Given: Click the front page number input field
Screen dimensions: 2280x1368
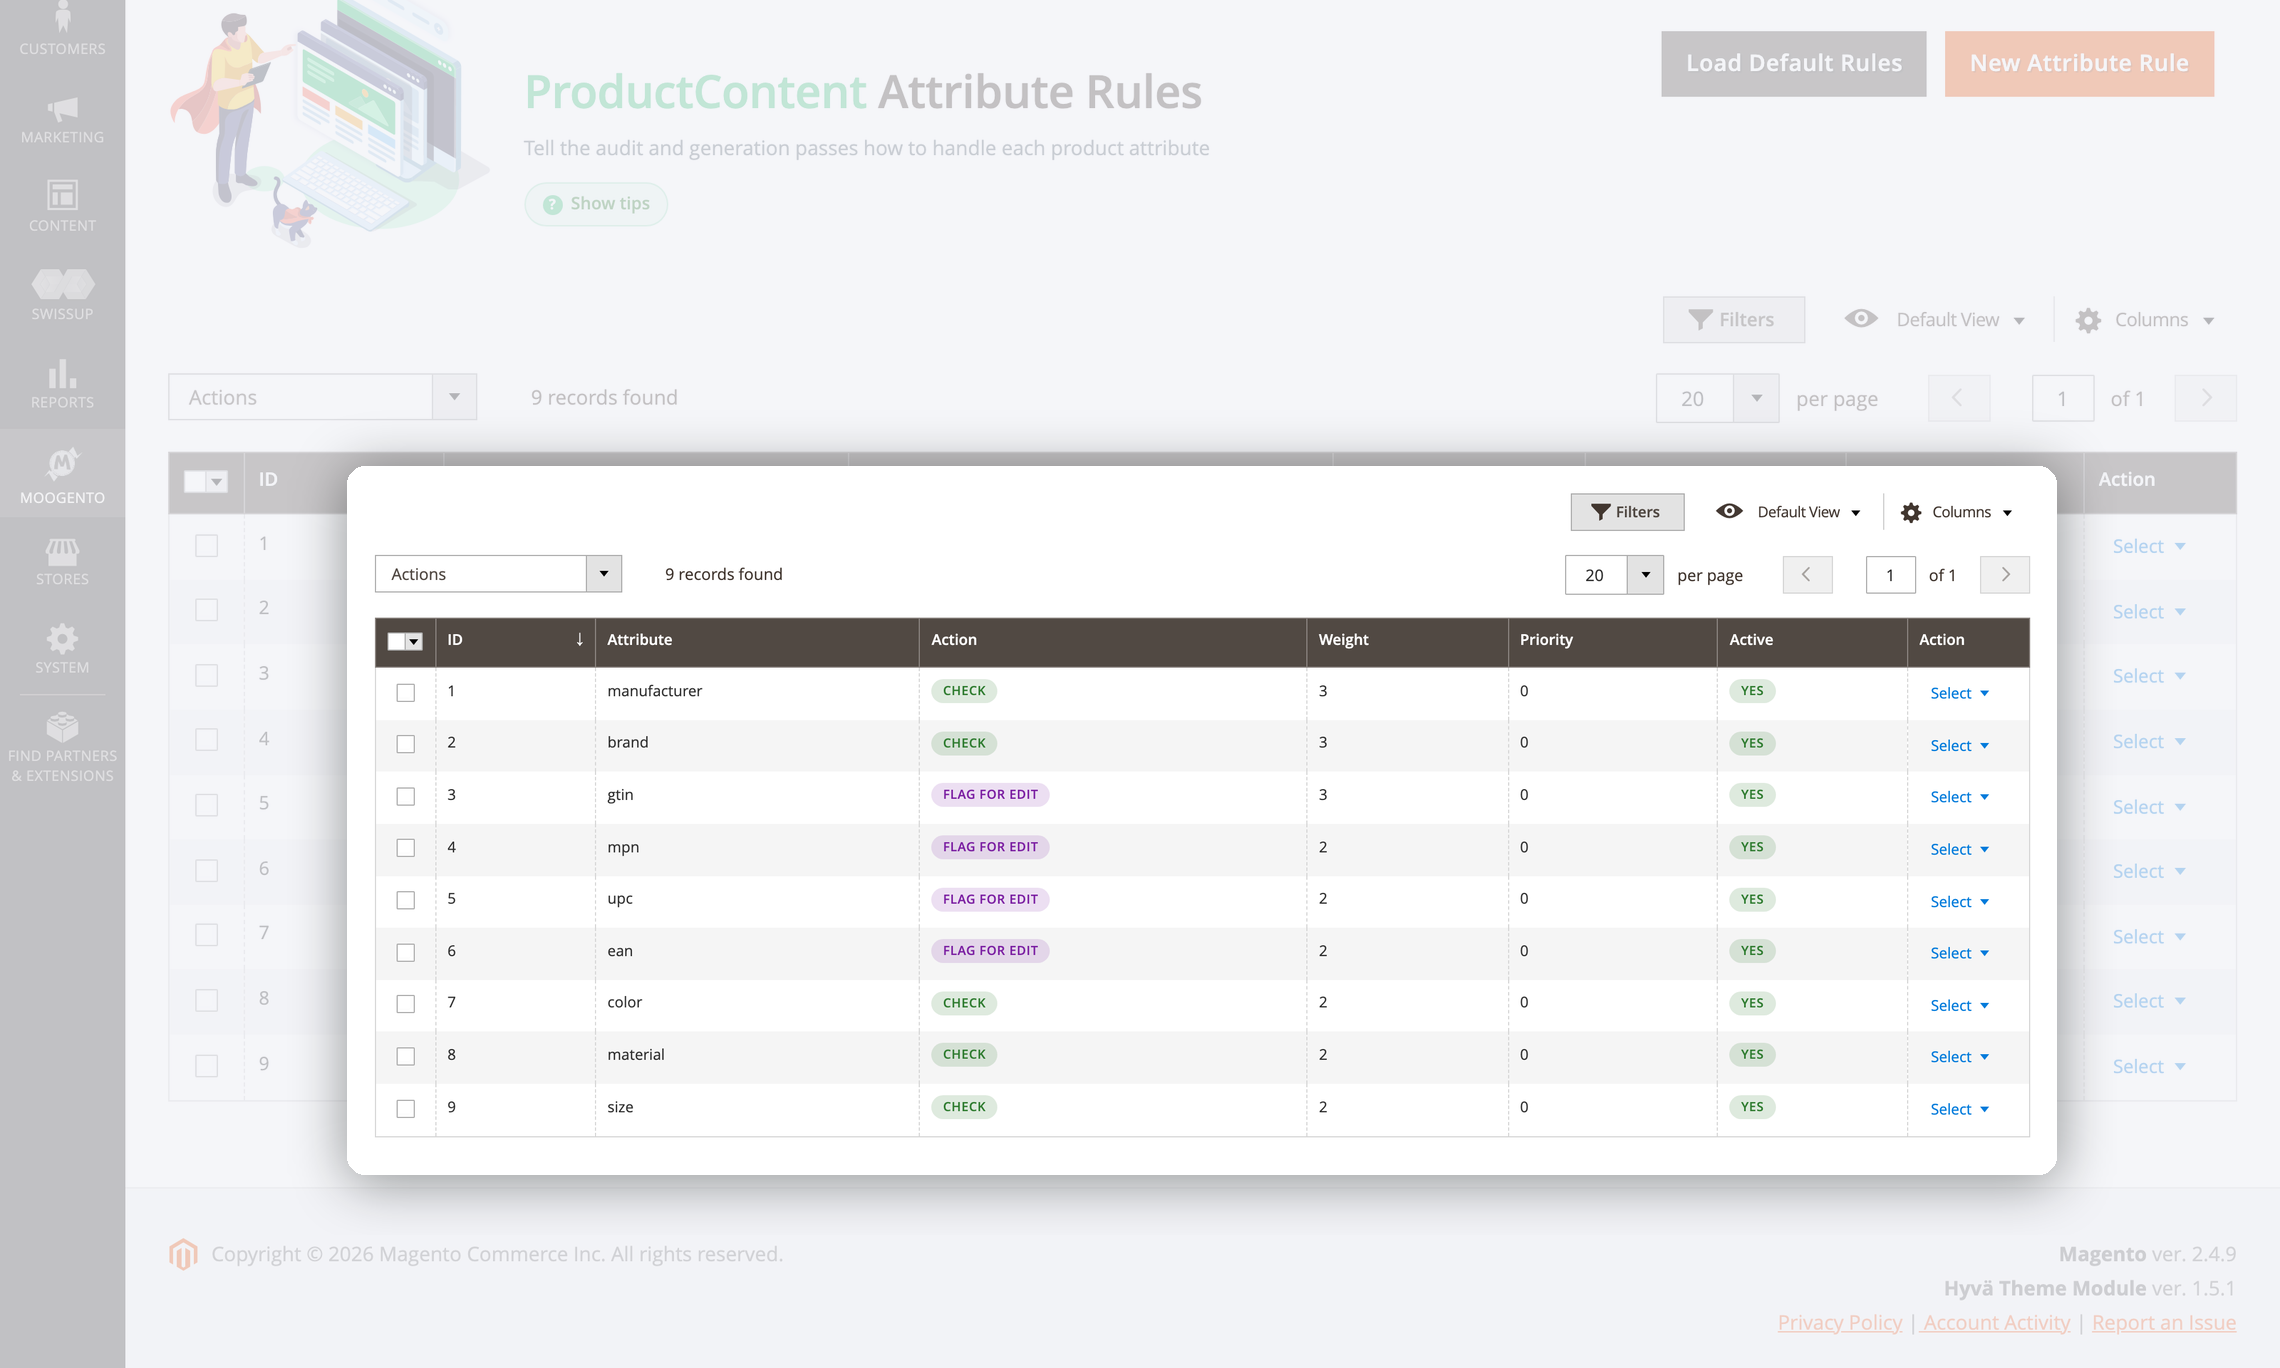Looking at the screenshot, I should (x=1890, y=575).
